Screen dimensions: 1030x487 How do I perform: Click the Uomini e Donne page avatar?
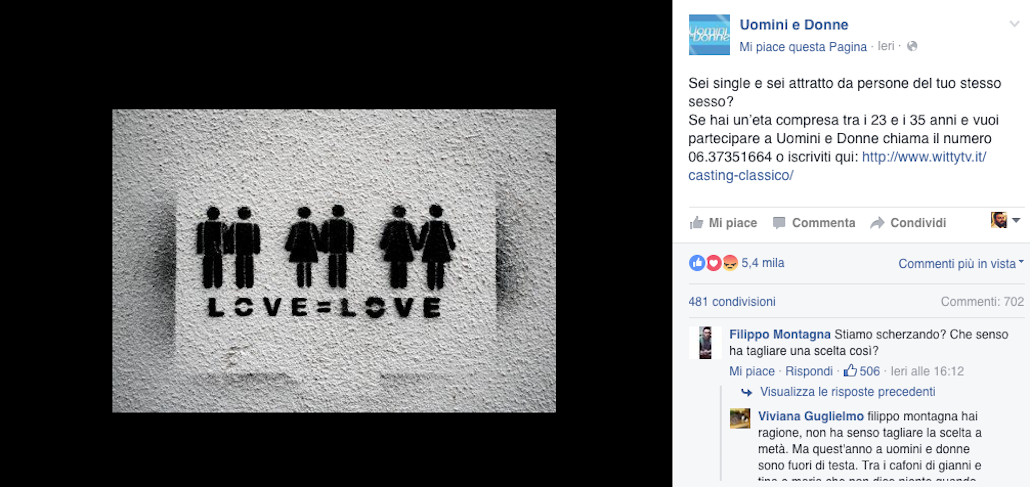[x=709, y=34]
